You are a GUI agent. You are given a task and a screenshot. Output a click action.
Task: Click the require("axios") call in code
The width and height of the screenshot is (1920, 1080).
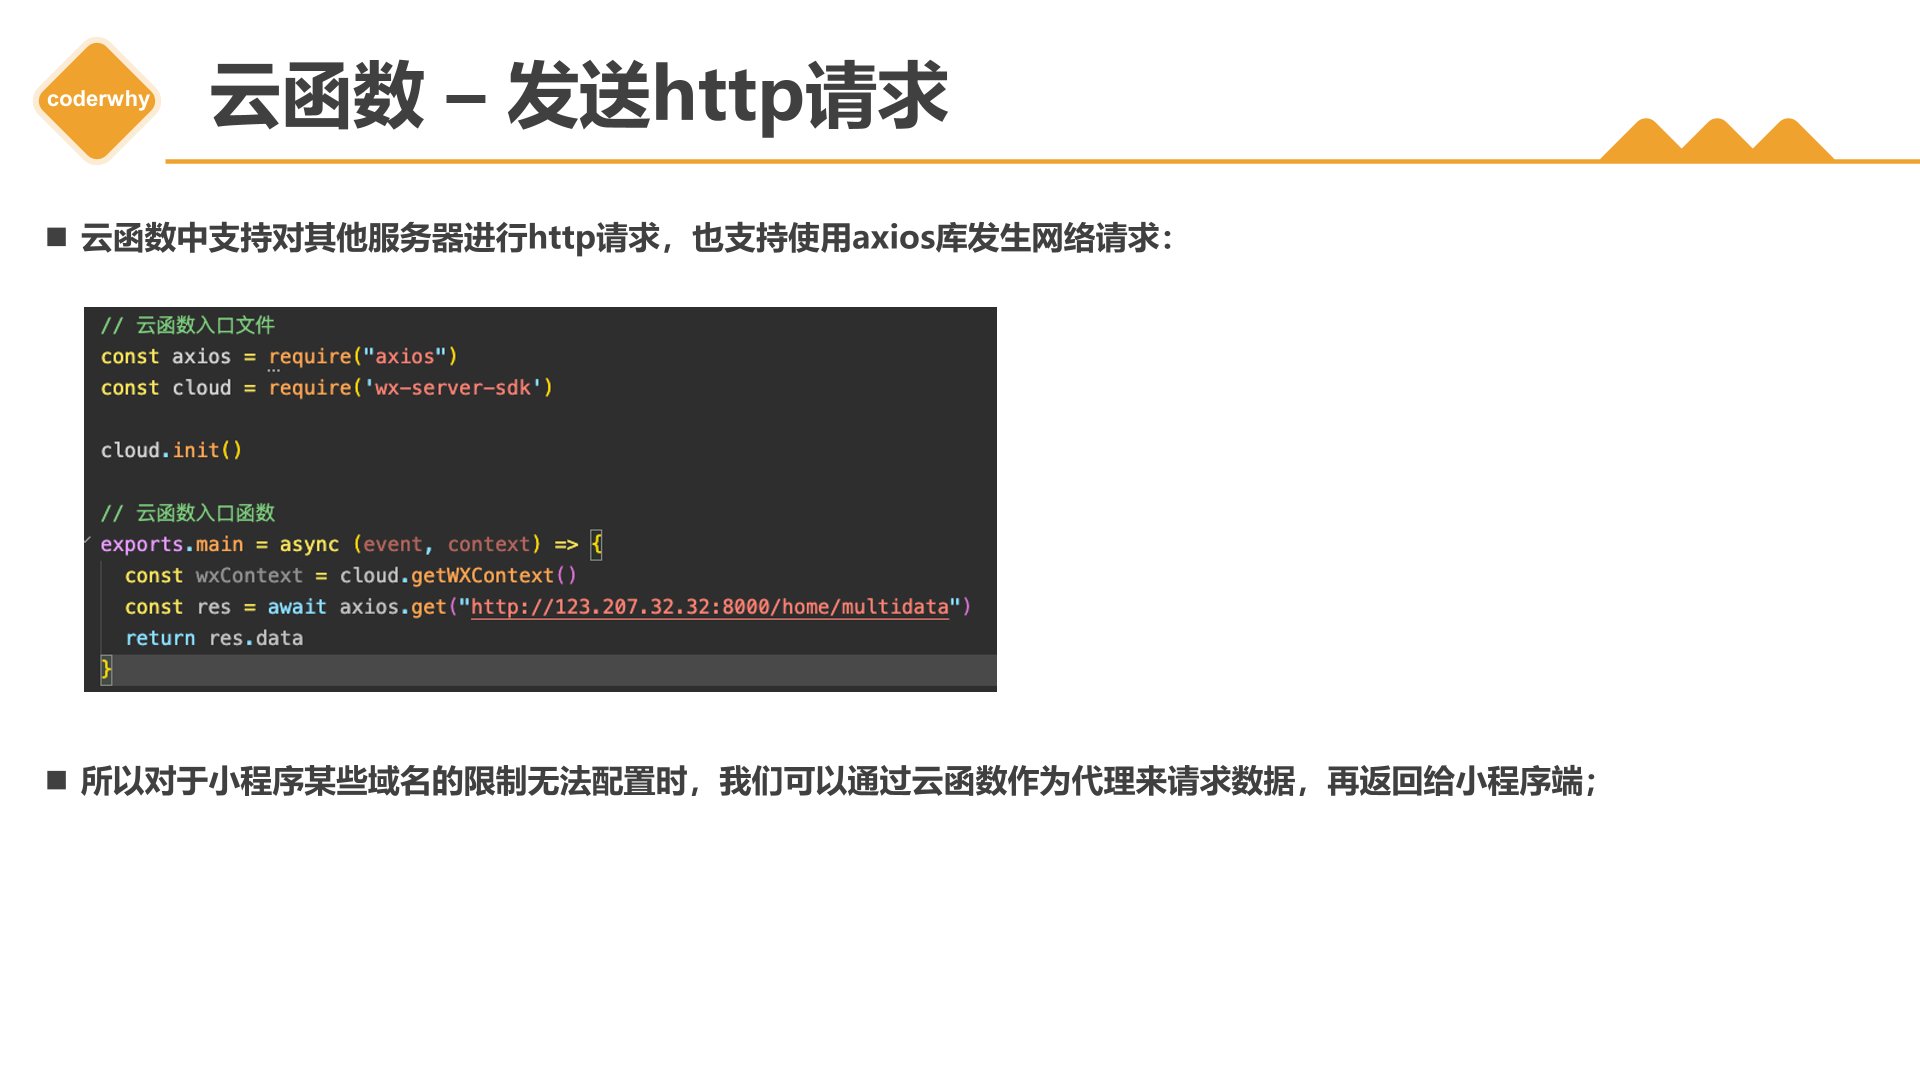[362, 357]
